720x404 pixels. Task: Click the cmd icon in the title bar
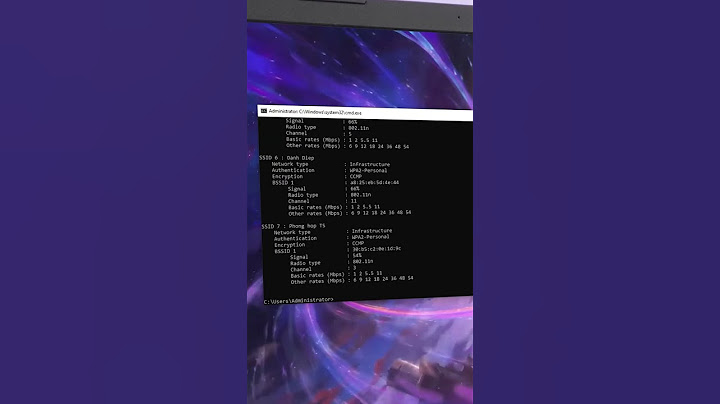264,111
